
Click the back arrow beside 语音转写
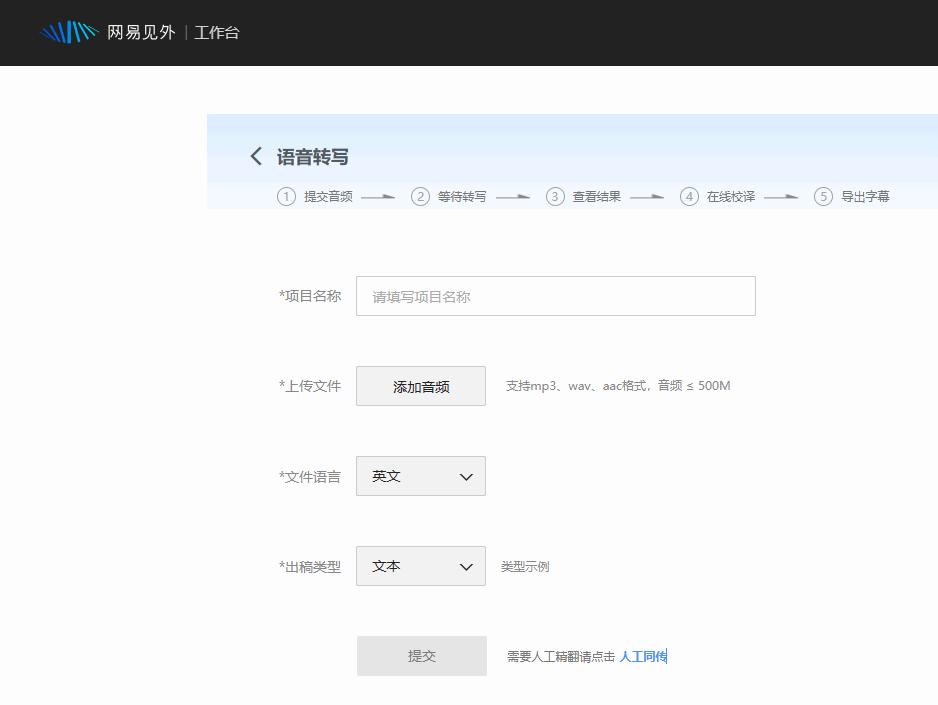click(256, 157)
